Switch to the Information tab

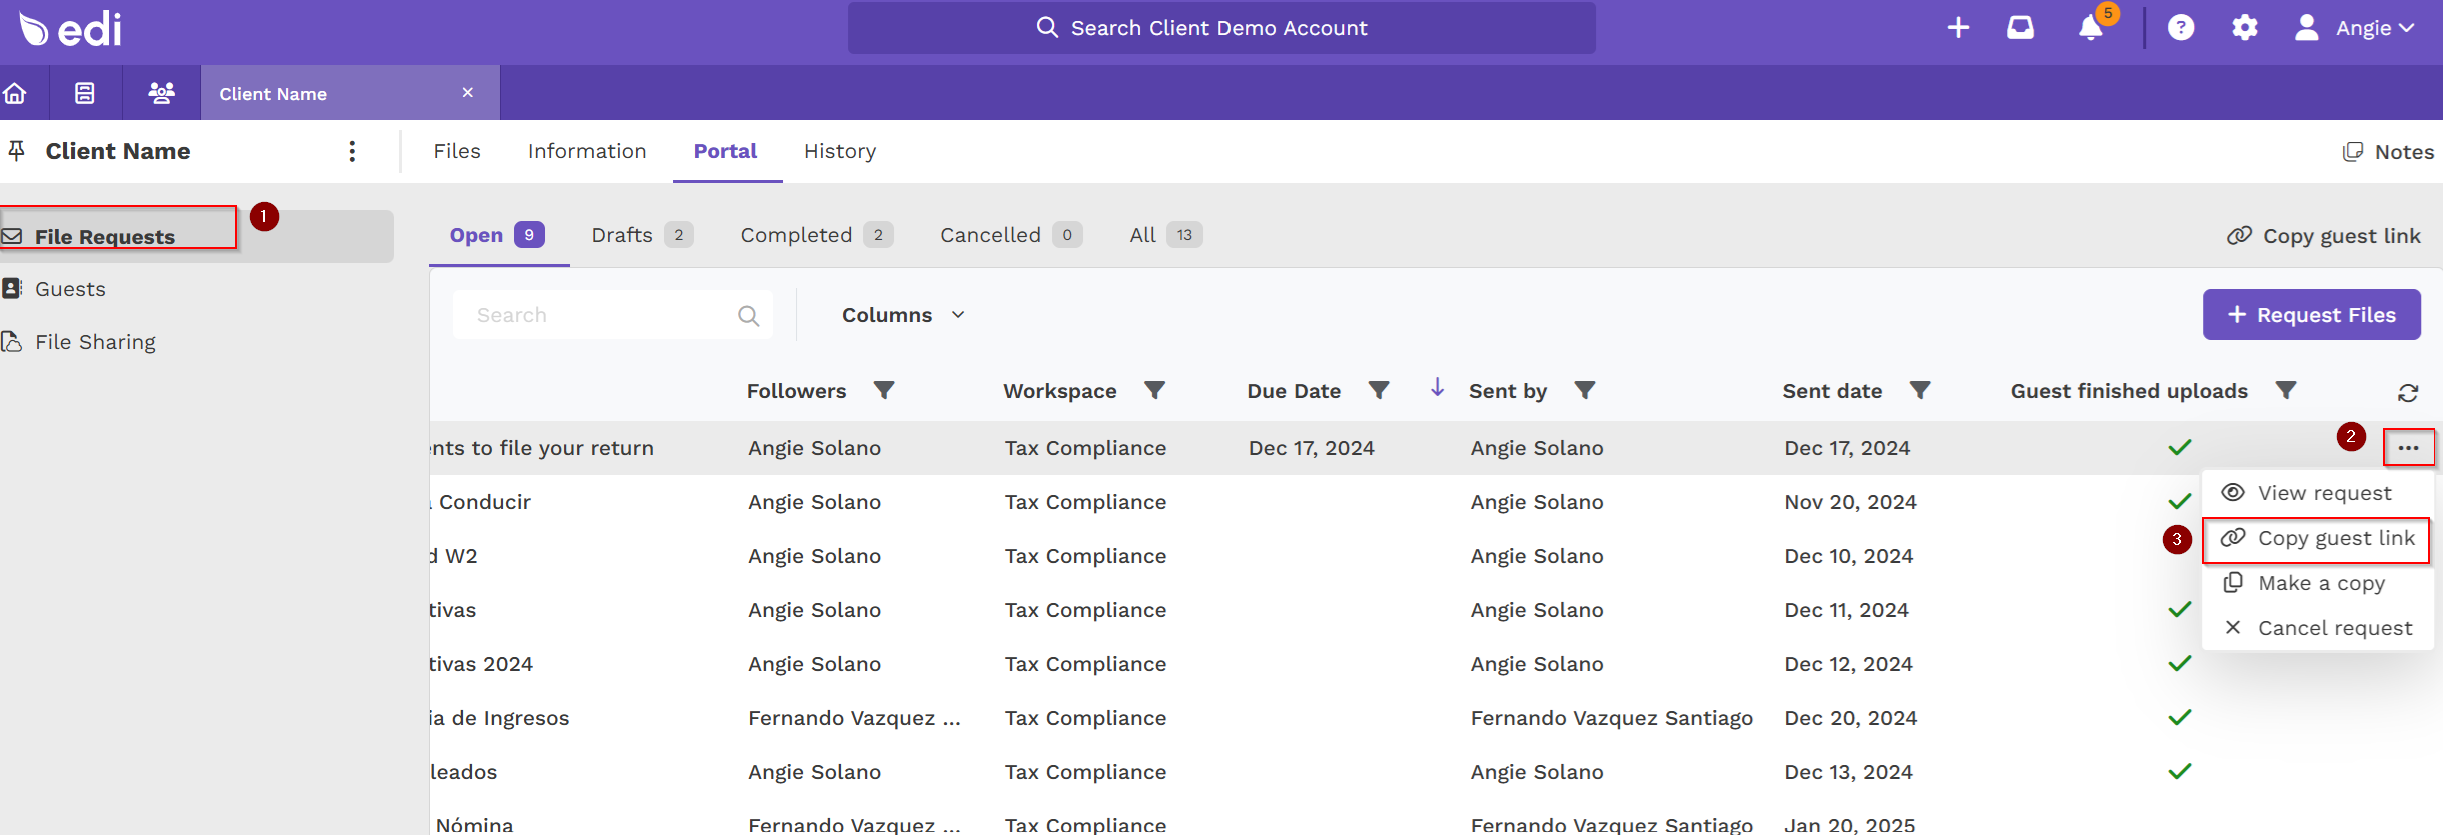pyautogui.click(x=587, y=151)
